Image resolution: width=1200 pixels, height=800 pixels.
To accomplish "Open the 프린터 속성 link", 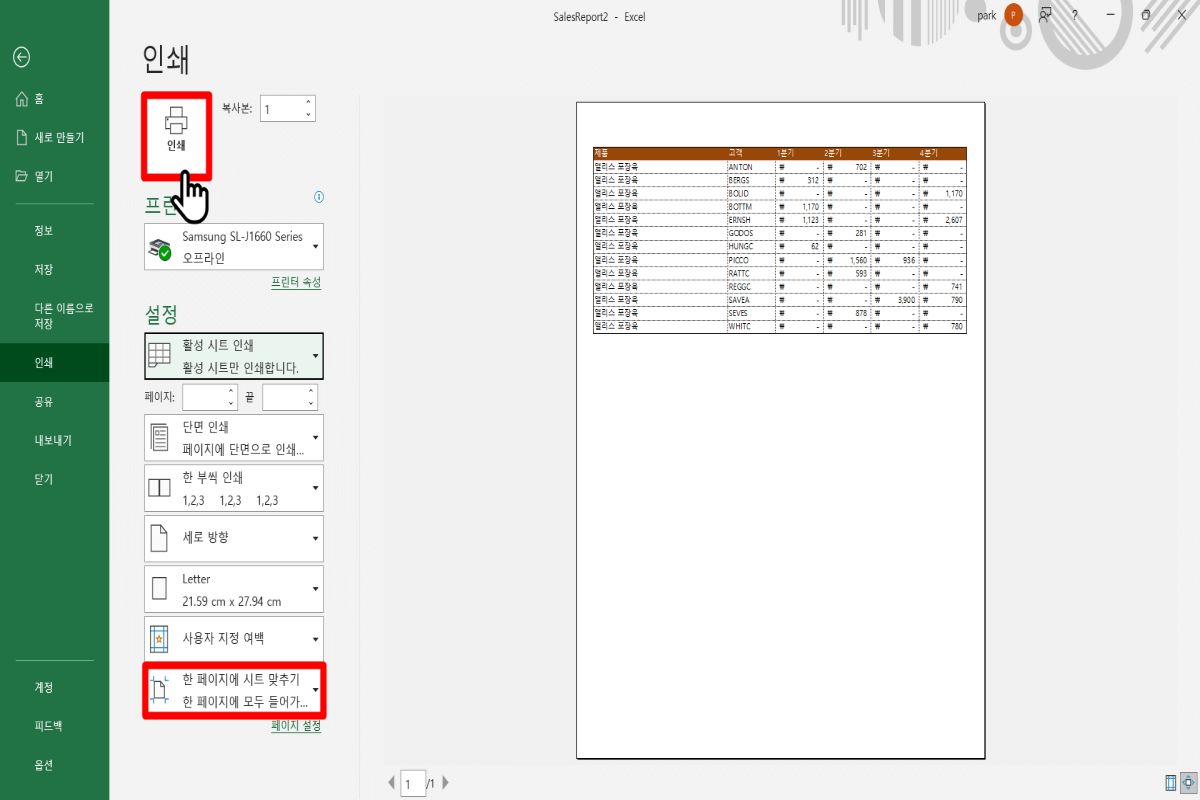I will 296,283.
